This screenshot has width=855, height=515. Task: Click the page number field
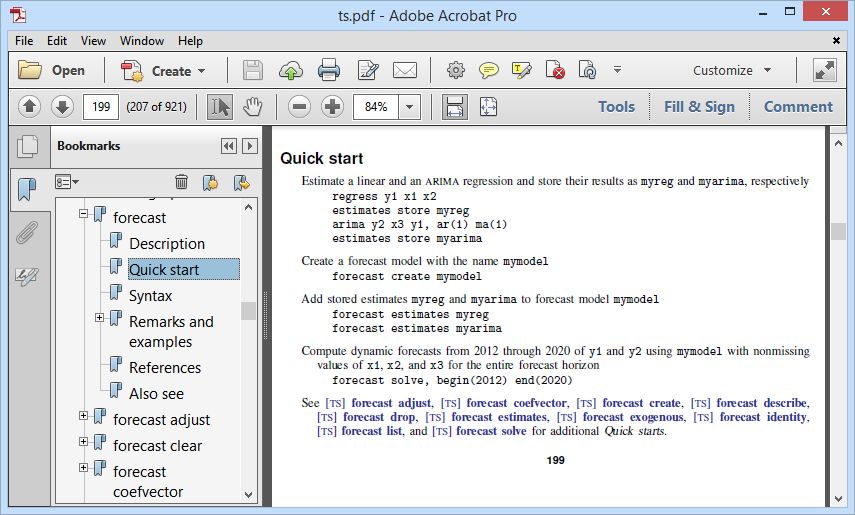100,106
